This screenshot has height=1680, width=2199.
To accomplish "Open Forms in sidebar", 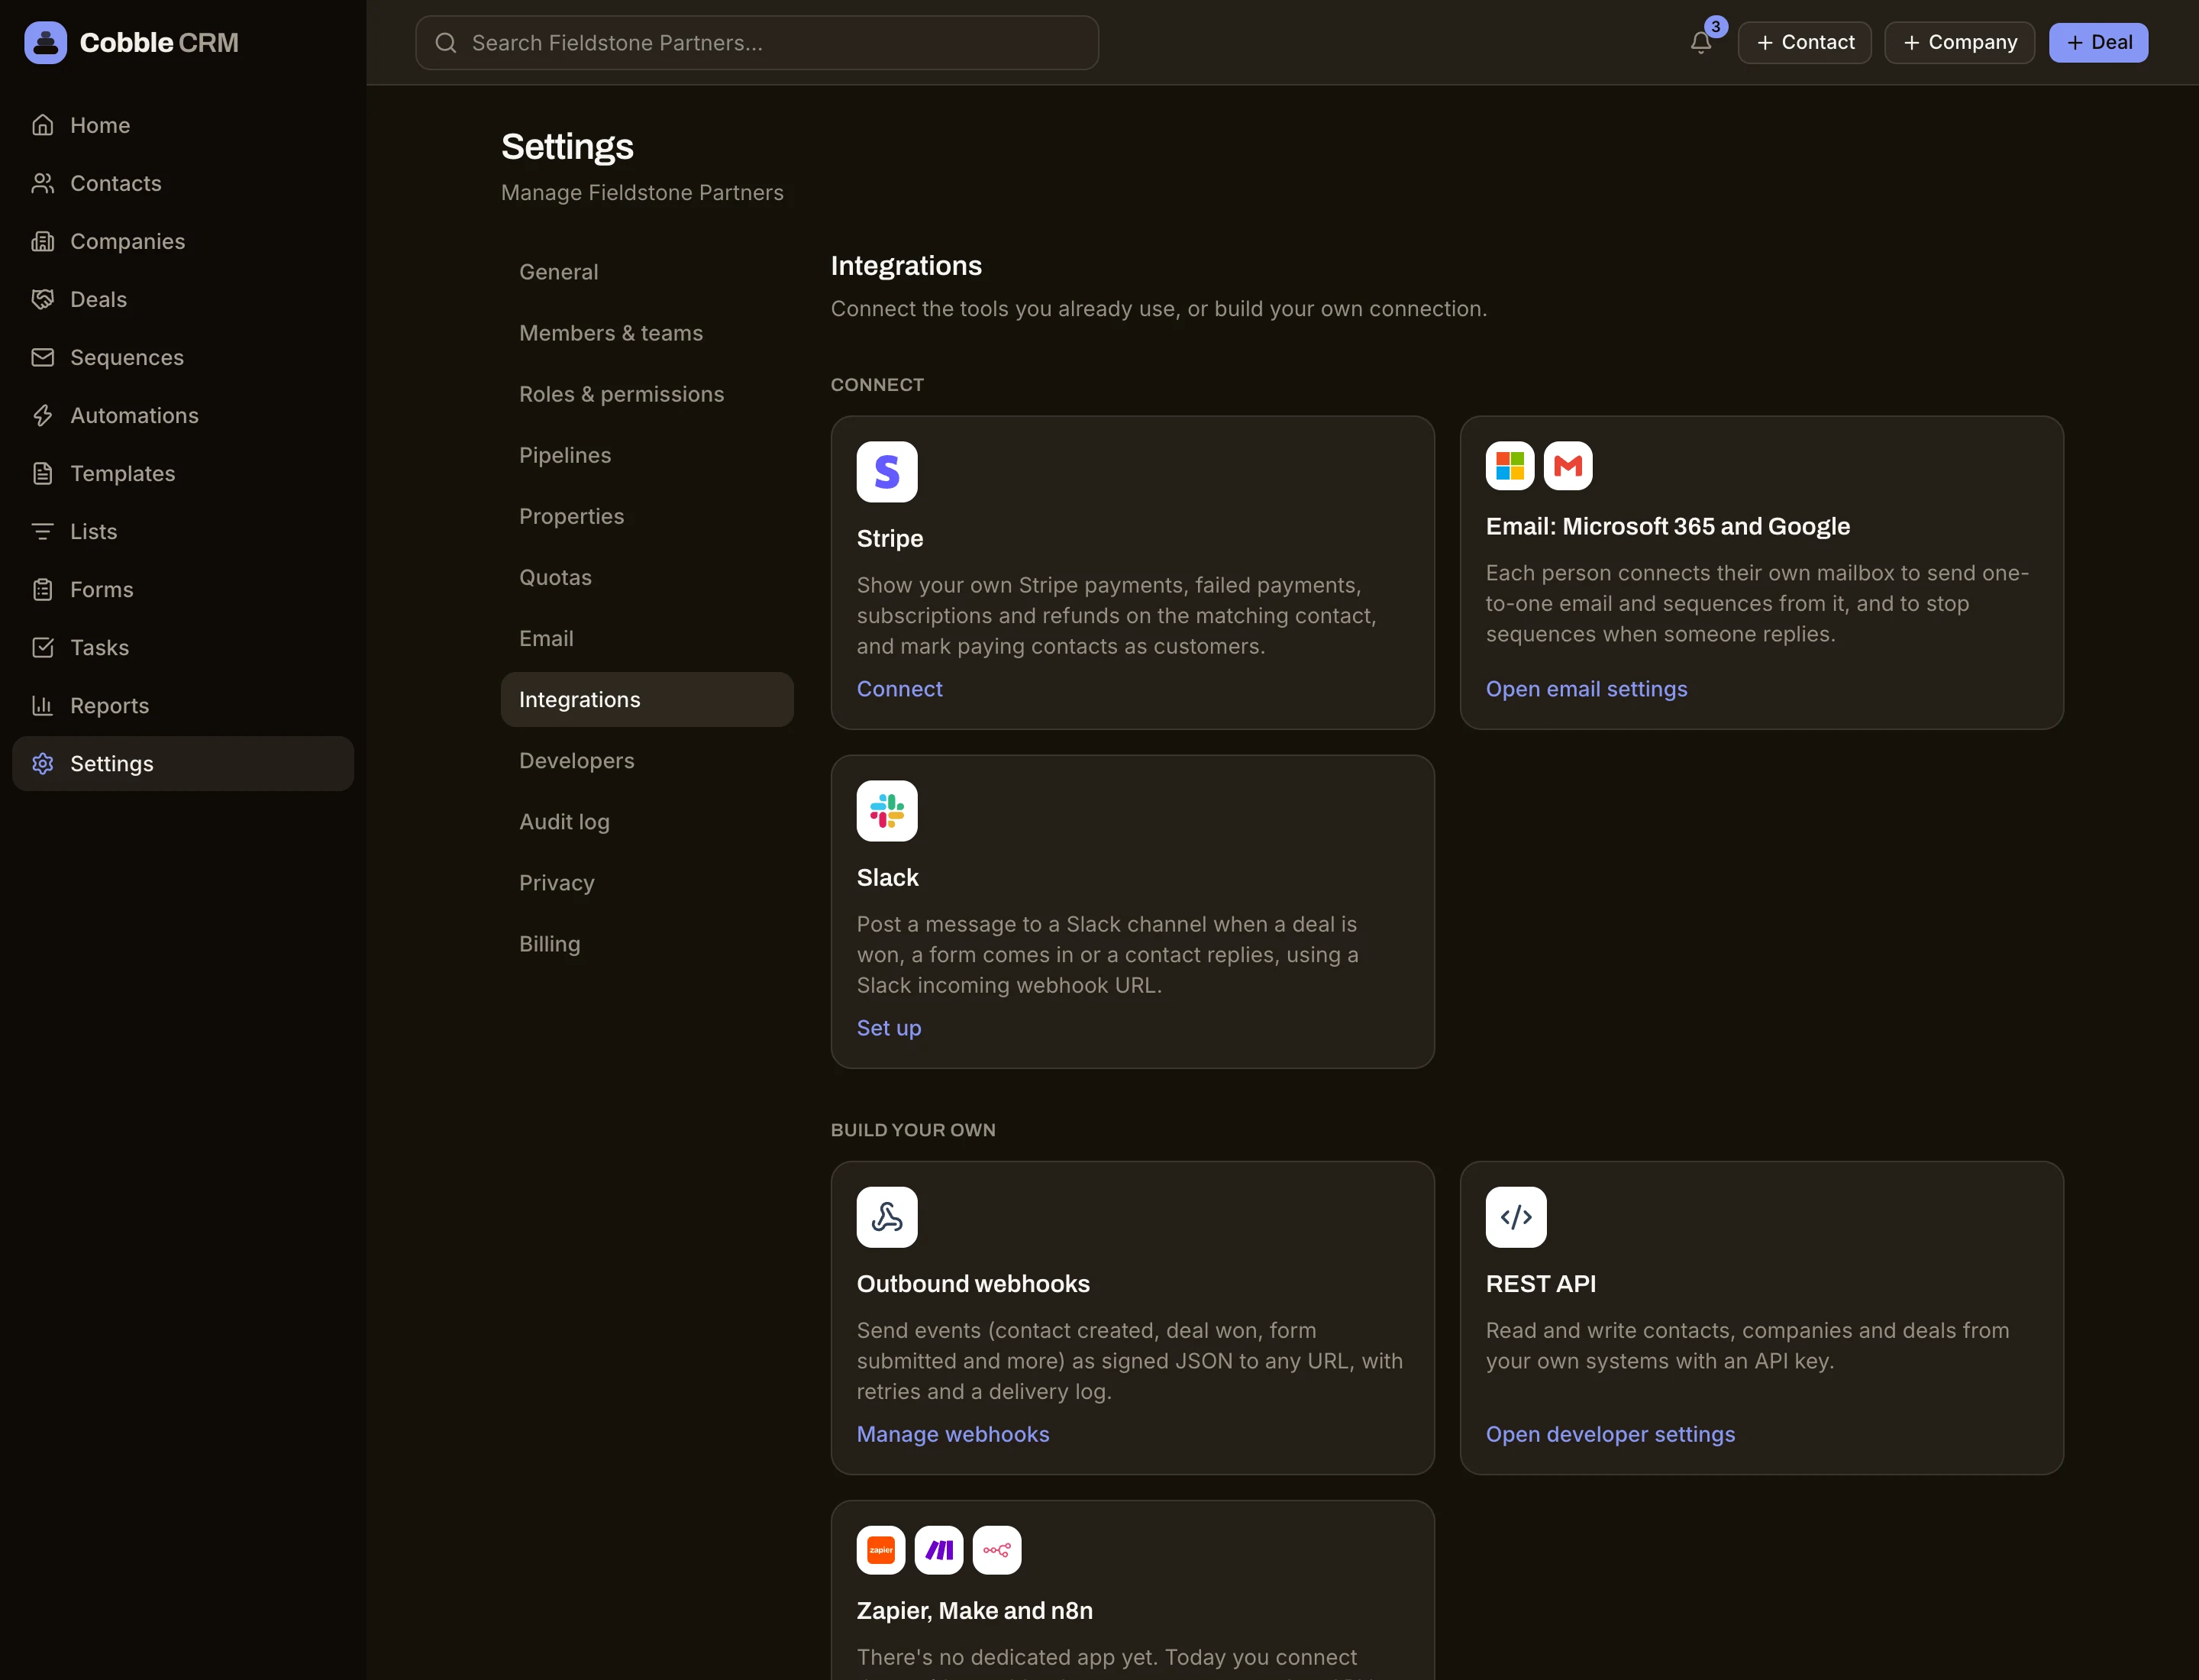I will tap(183, 589).
